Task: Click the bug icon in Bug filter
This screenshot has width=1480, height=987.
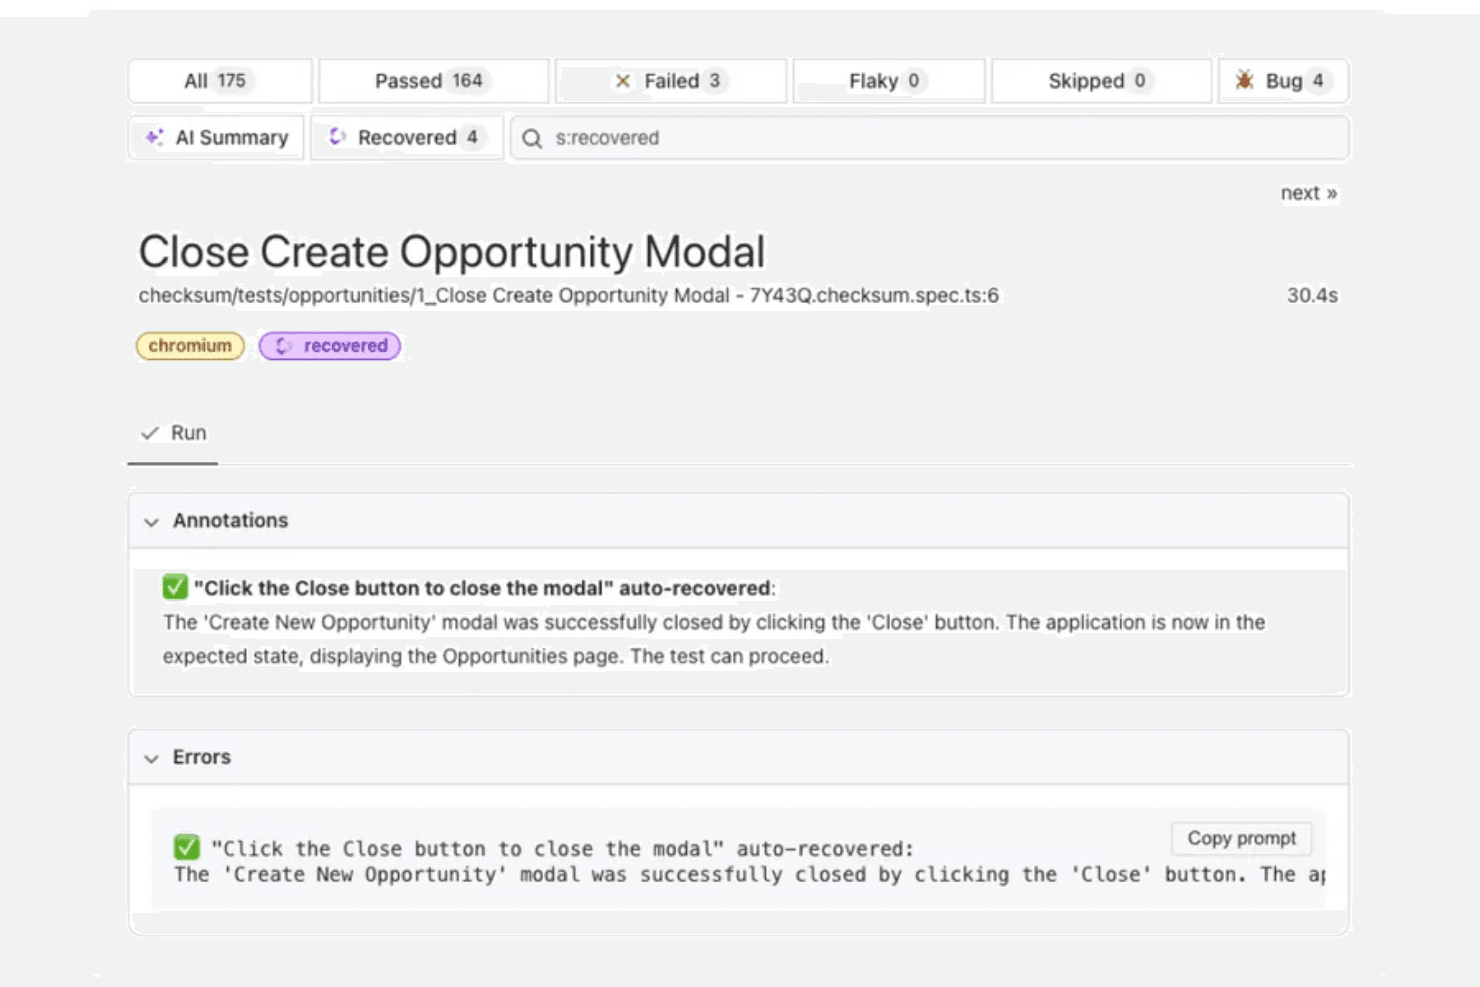Action: tap(1244, 81)
